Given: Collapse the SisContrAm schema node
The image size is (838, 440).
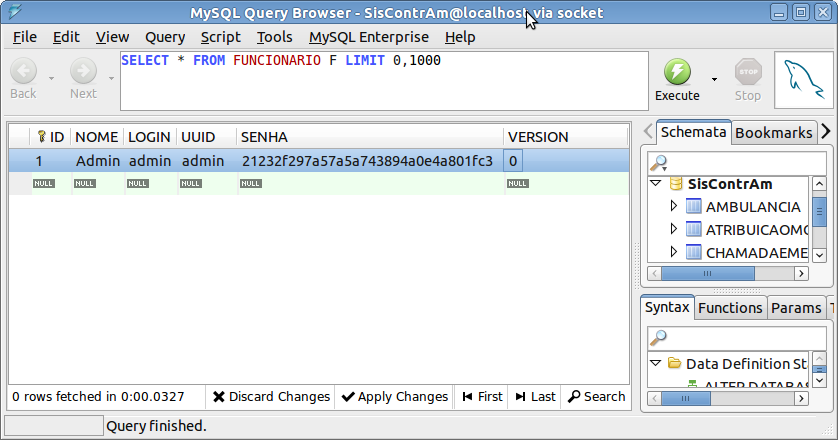Looking at the screenshot, I should 656,183.
